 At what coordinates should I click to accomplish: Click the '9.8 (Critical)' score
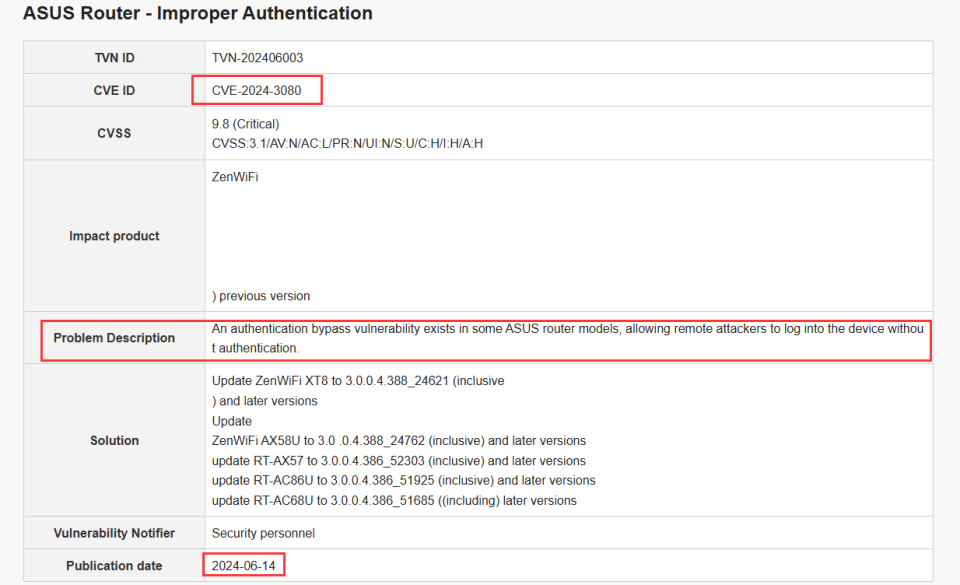coord(246,124)
